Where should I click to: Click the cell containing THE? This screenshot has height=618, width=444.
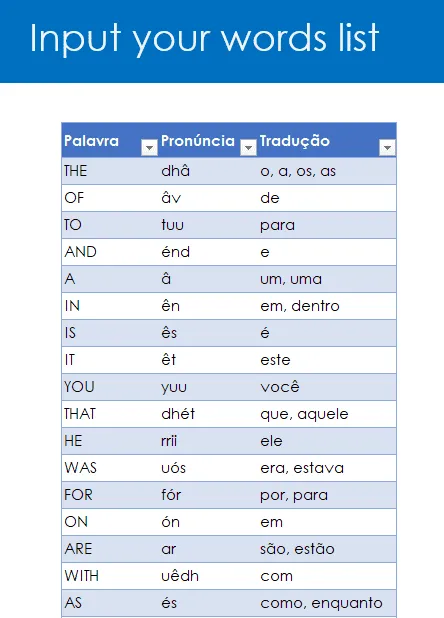(x=110, y=171)
